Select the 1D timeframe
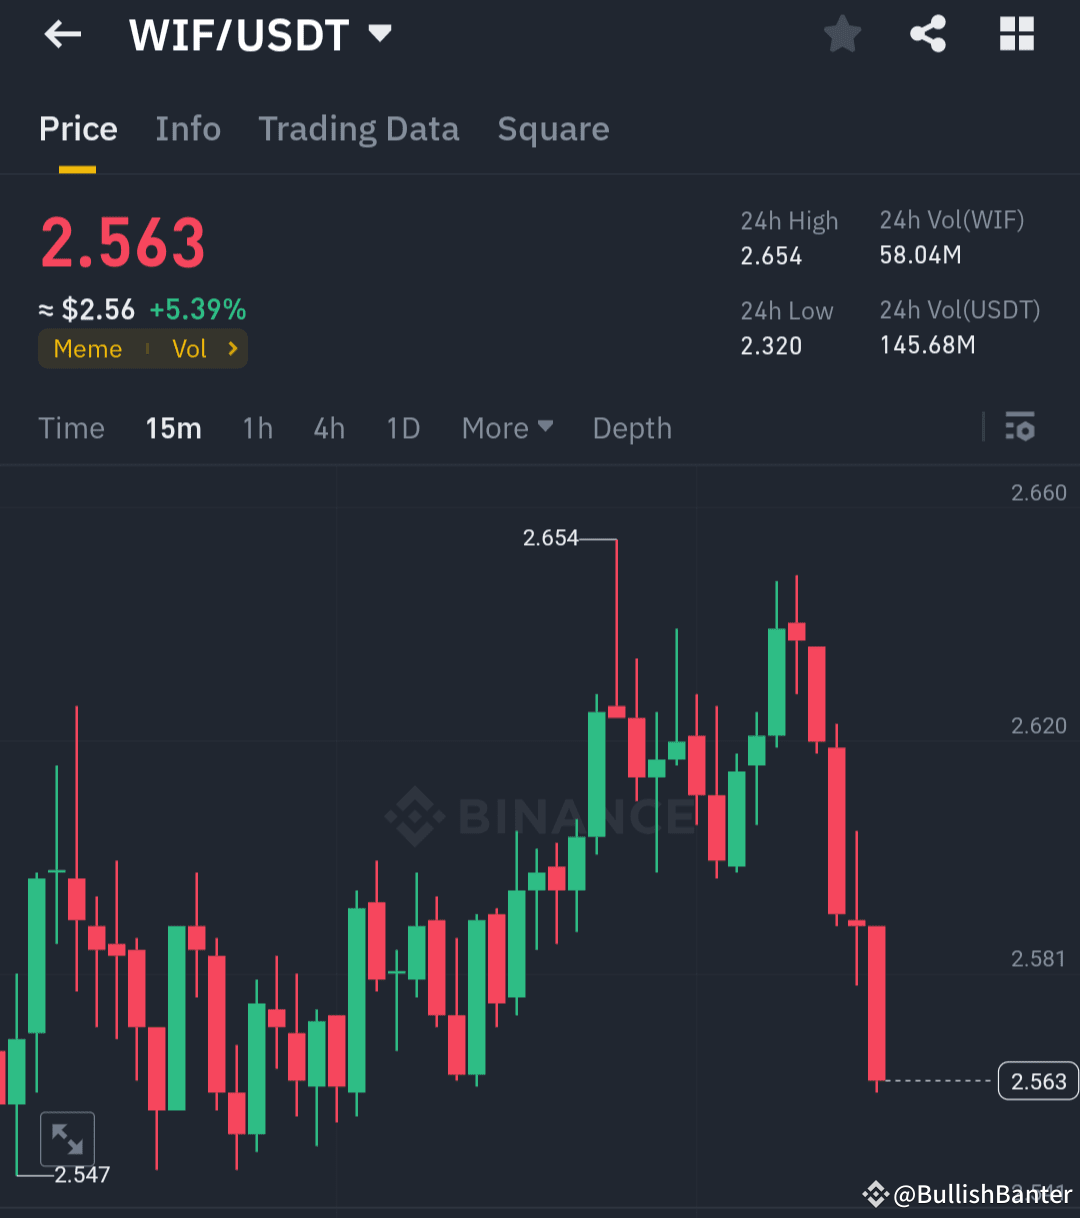1080x1218 pixels. pos(403,427)
